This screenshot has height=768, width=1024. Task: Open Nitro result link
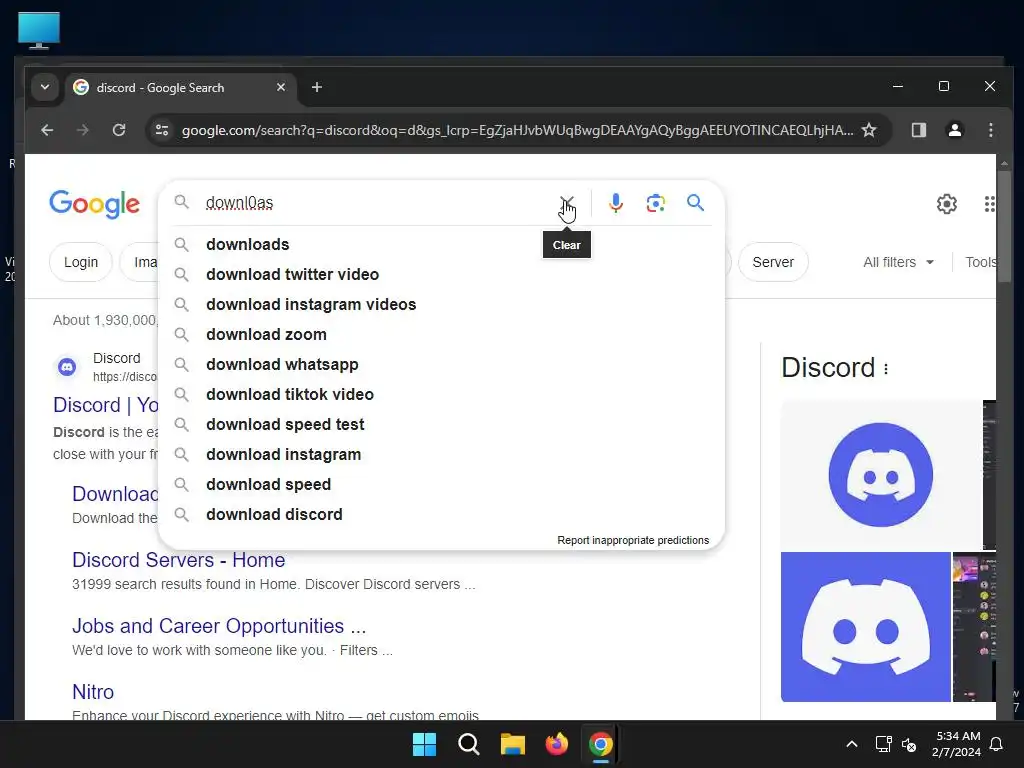coord(93,692)
